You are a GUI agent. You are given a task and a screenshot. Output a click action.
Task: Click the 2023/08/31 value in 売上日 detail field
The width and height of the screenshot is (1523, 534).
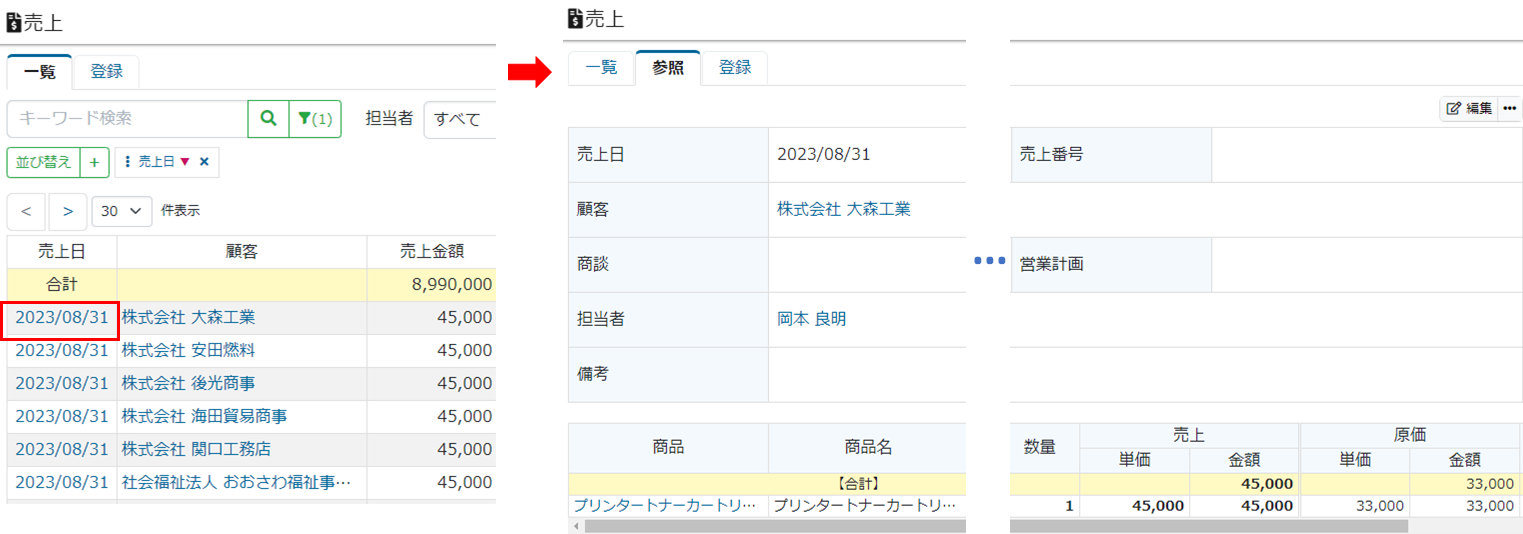(823, 154)
